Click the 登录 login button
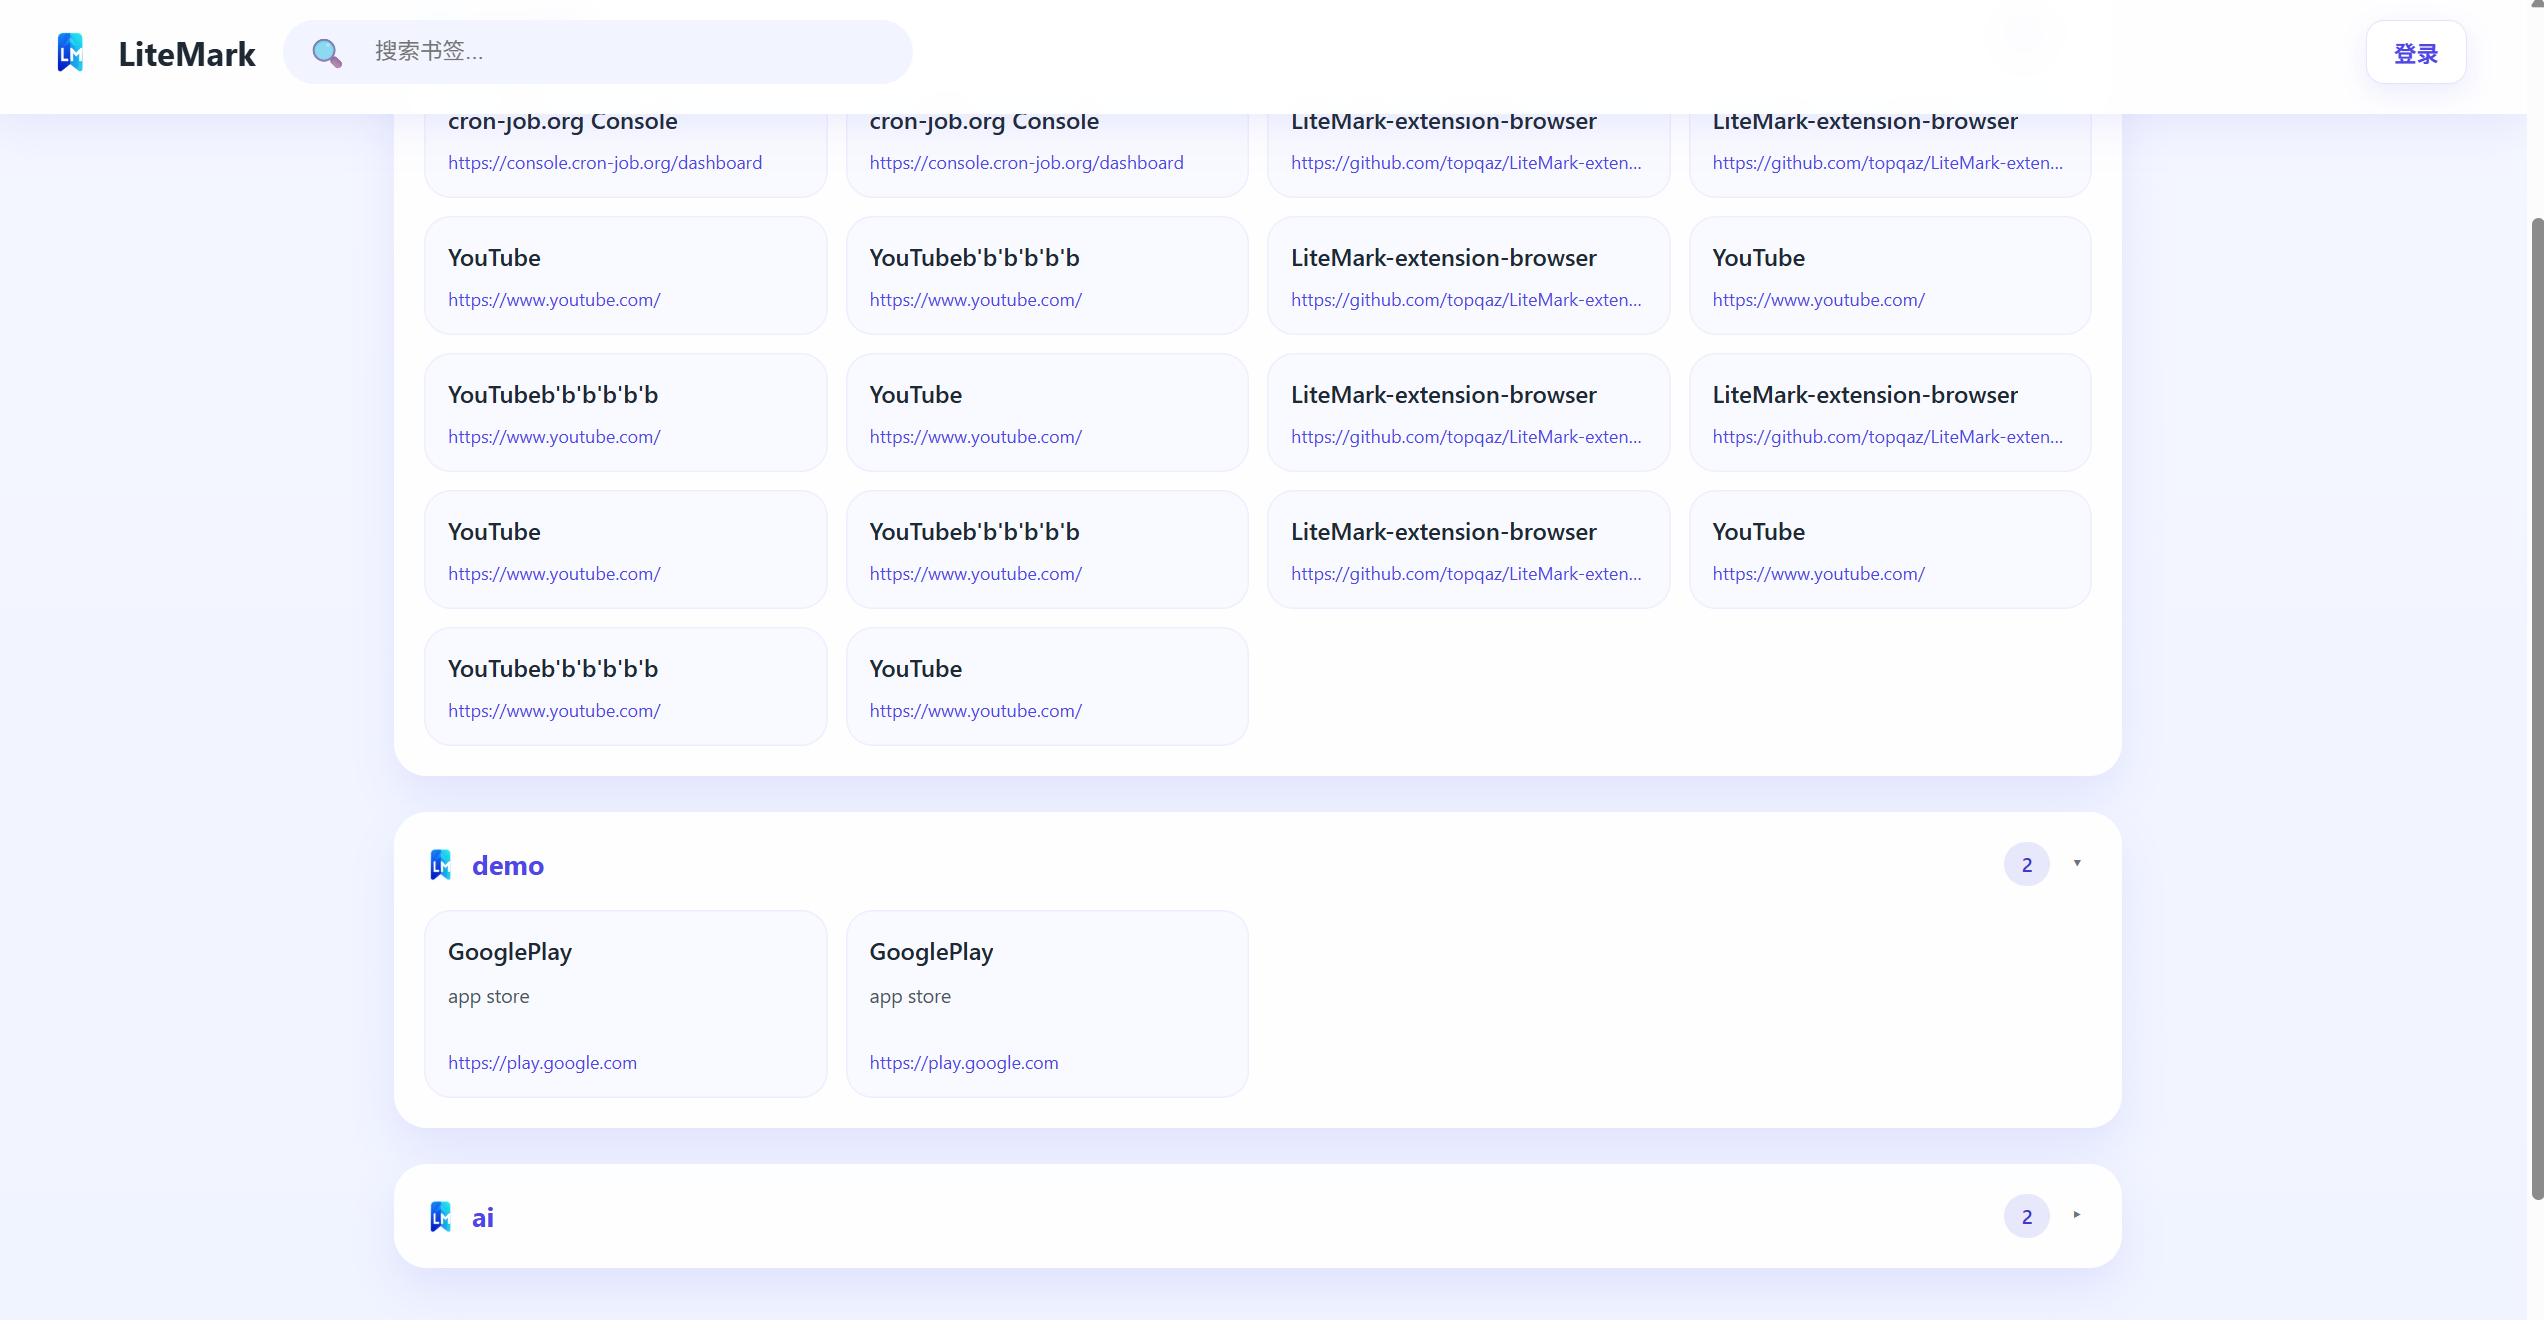Viewport: 2544px width, 1320px height. (x=2415, y=53)
